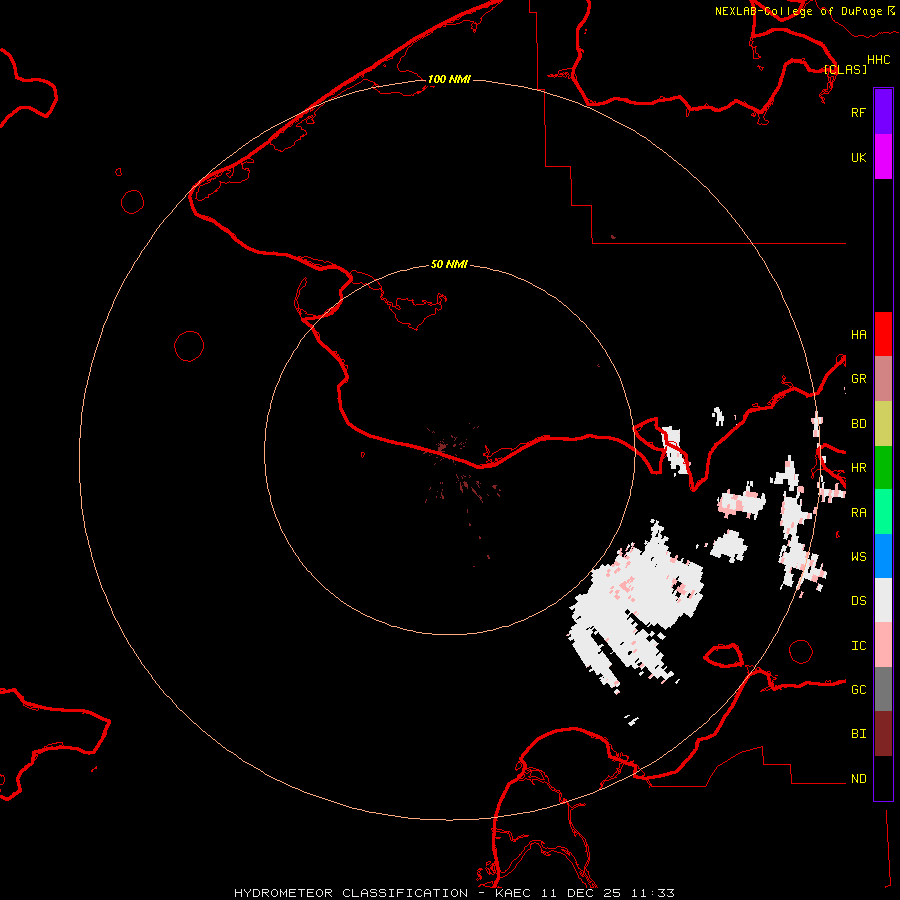This screenshot has height=900, width=900.
Task: Click the UK legend label
Action: (858, 157)
